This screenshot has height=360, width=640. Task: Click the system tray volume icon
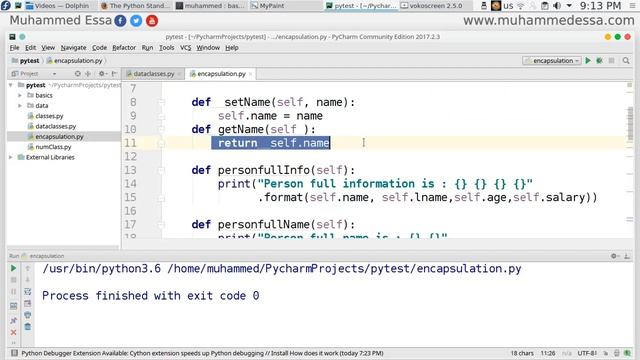point(557,6)
